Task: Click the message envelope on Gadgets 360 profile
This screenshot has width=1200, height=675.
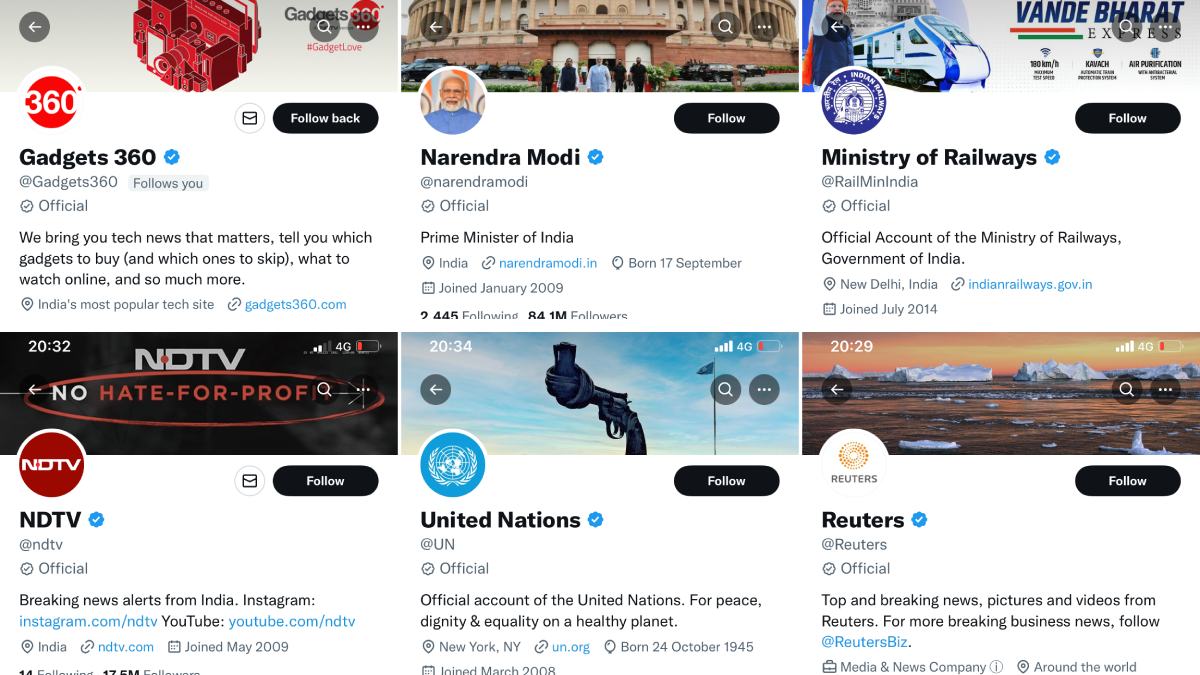Action: pyautogui.click(x=249, y=118)
